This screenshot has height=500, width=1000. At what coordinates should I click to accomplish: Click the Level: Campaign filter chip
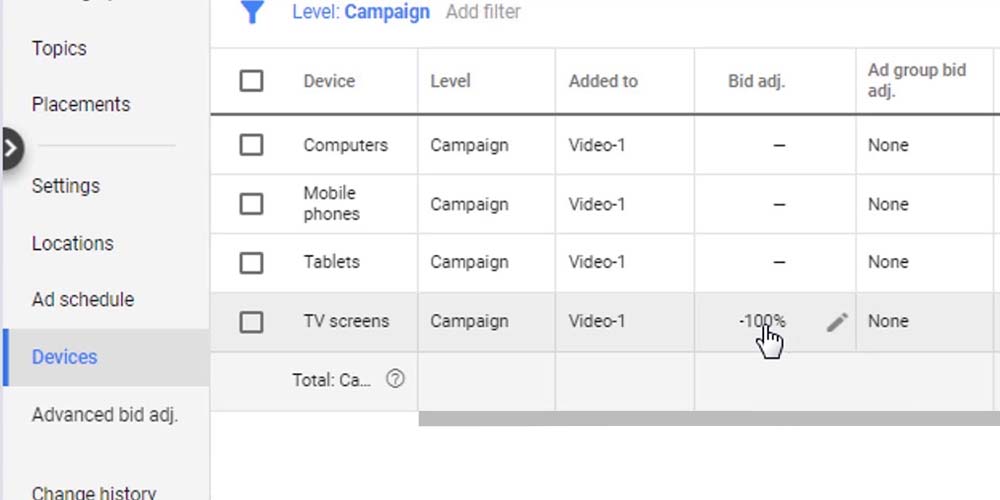click(361, 11)
